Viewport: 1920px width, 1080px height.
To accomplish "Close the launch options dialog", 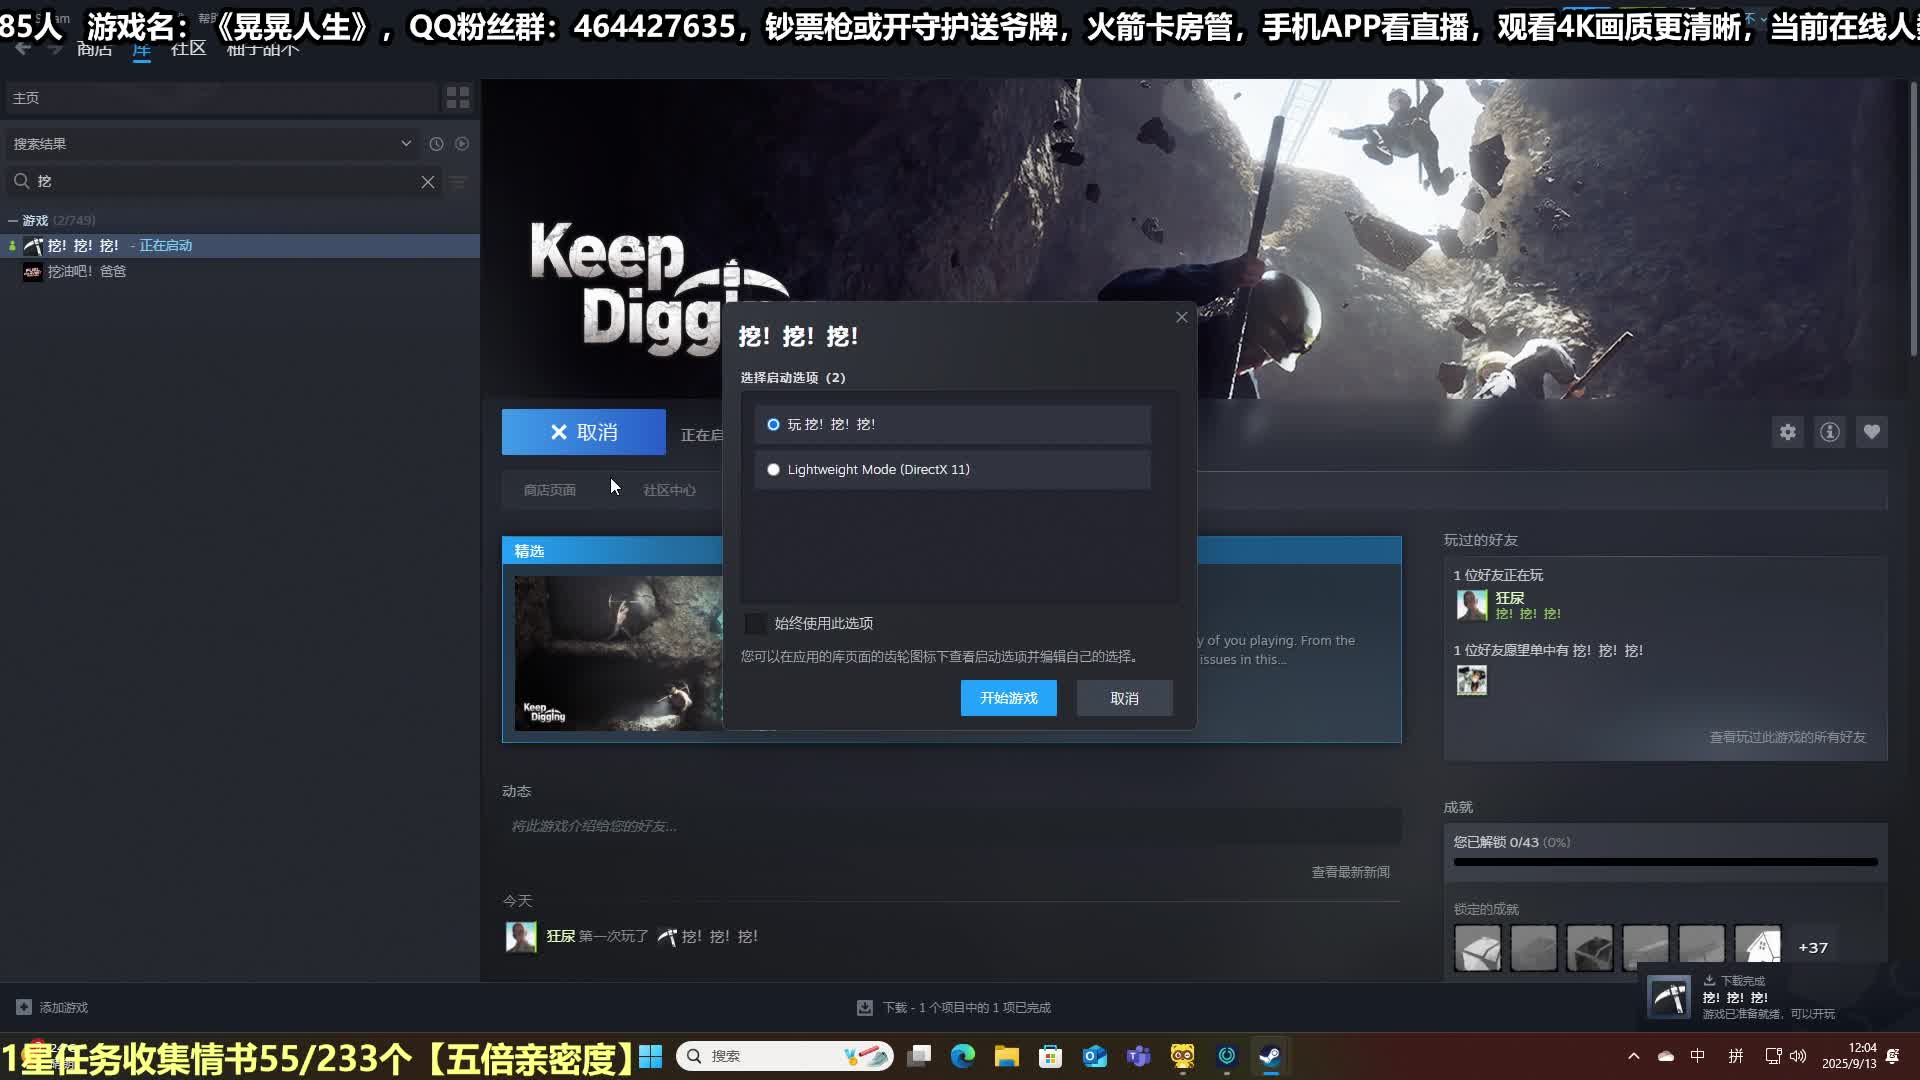I will [1182, 317].
